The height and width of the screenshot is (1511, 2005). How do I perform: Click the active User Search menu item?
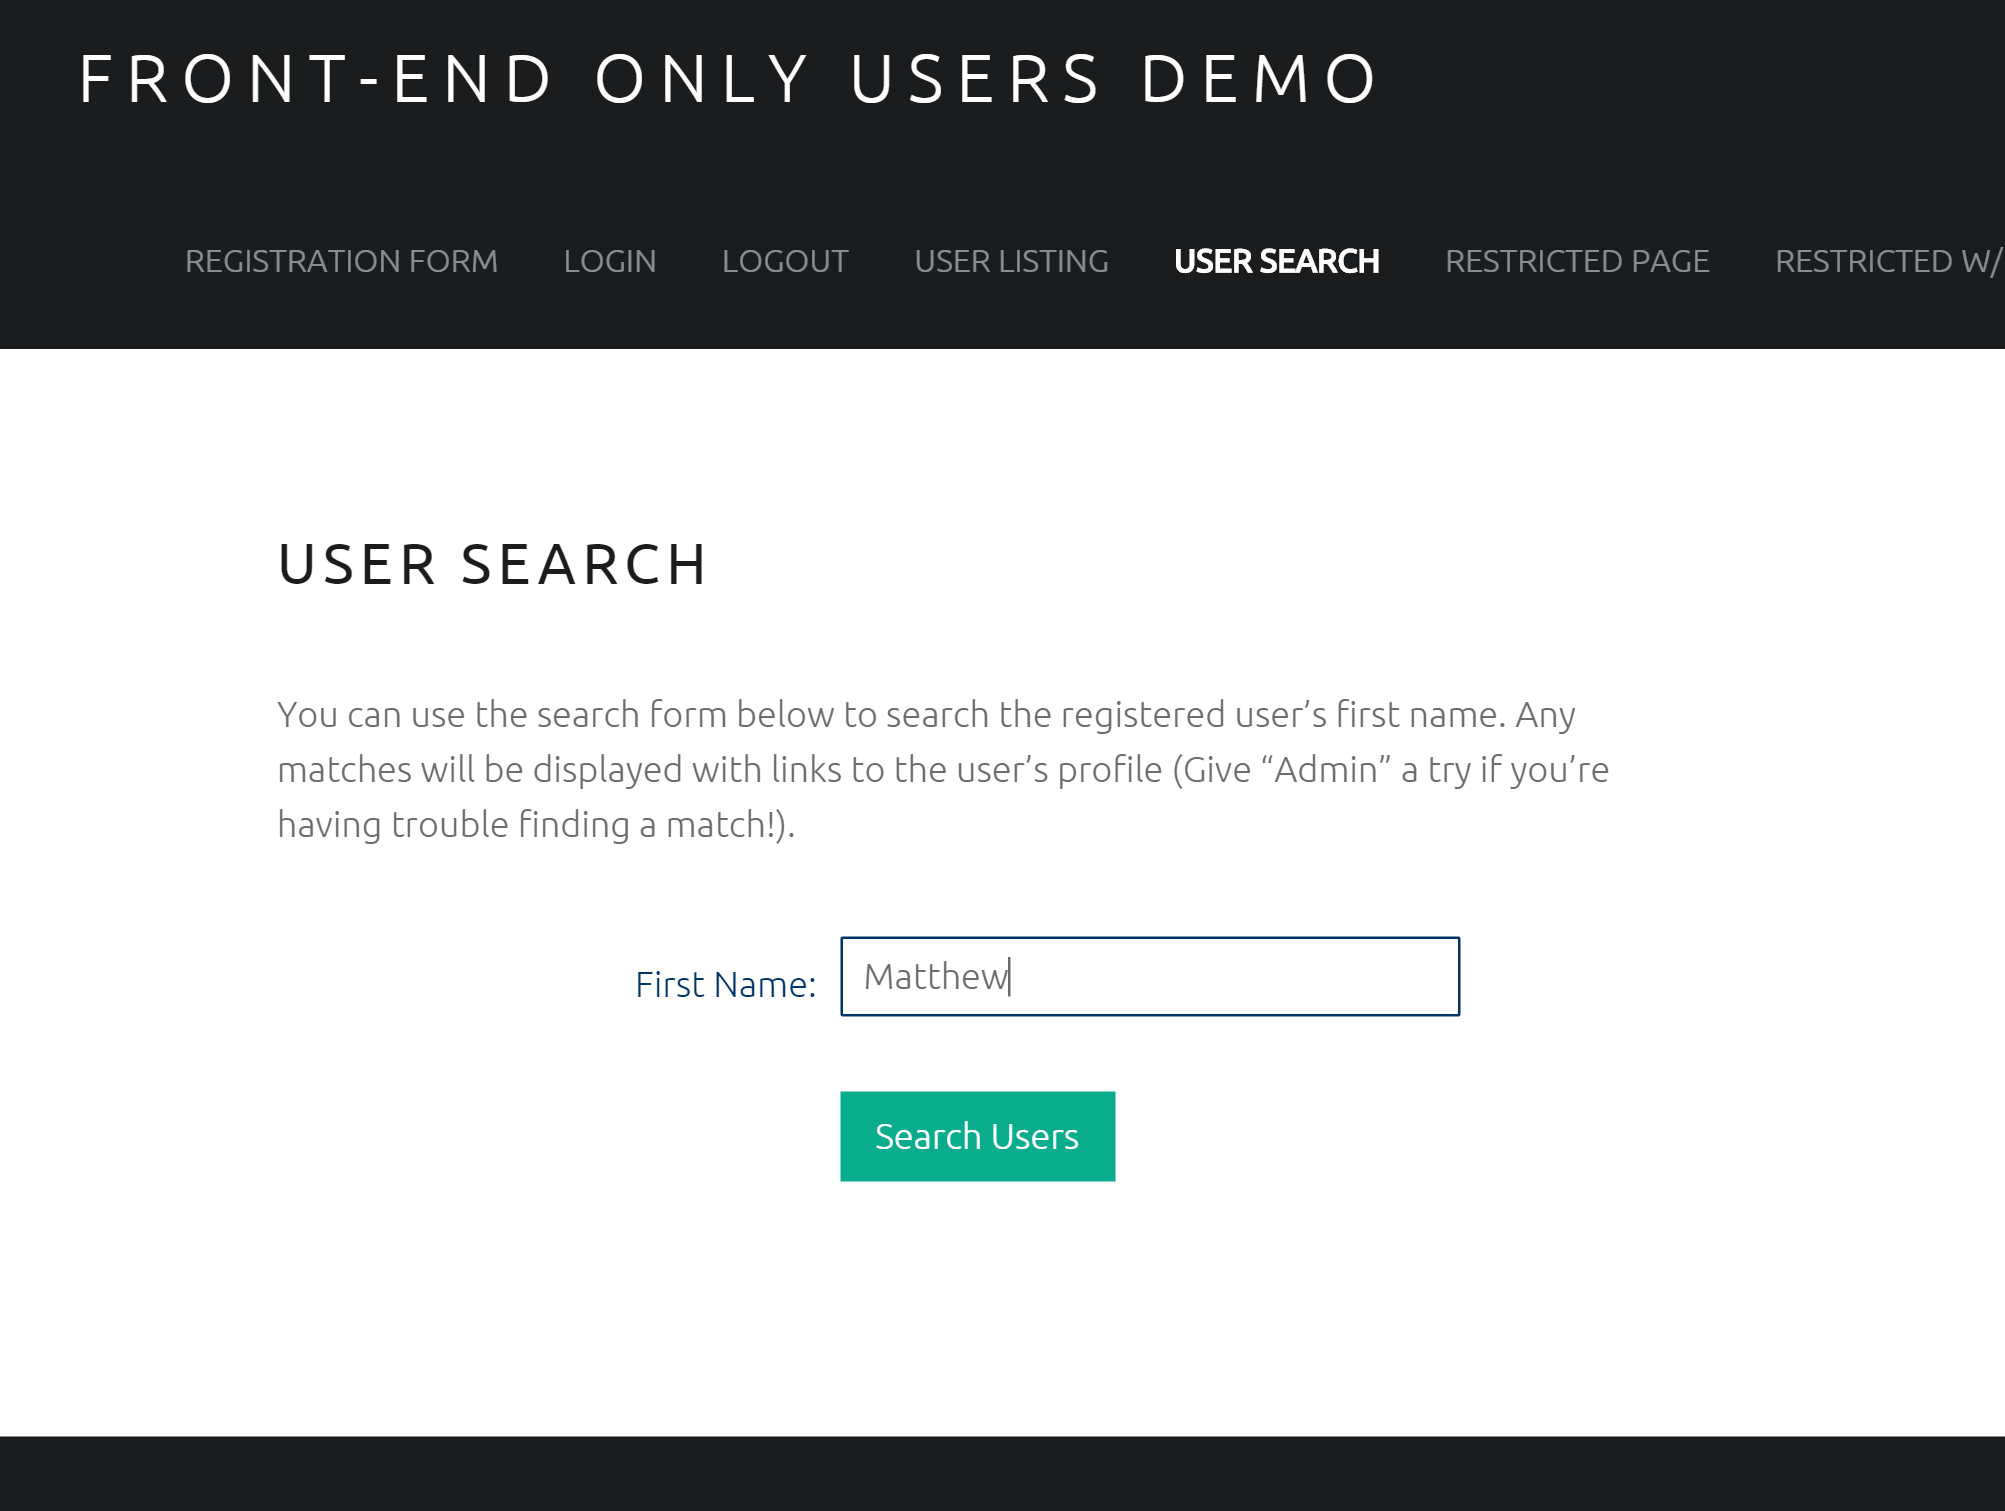click(x=1276, y=261)
